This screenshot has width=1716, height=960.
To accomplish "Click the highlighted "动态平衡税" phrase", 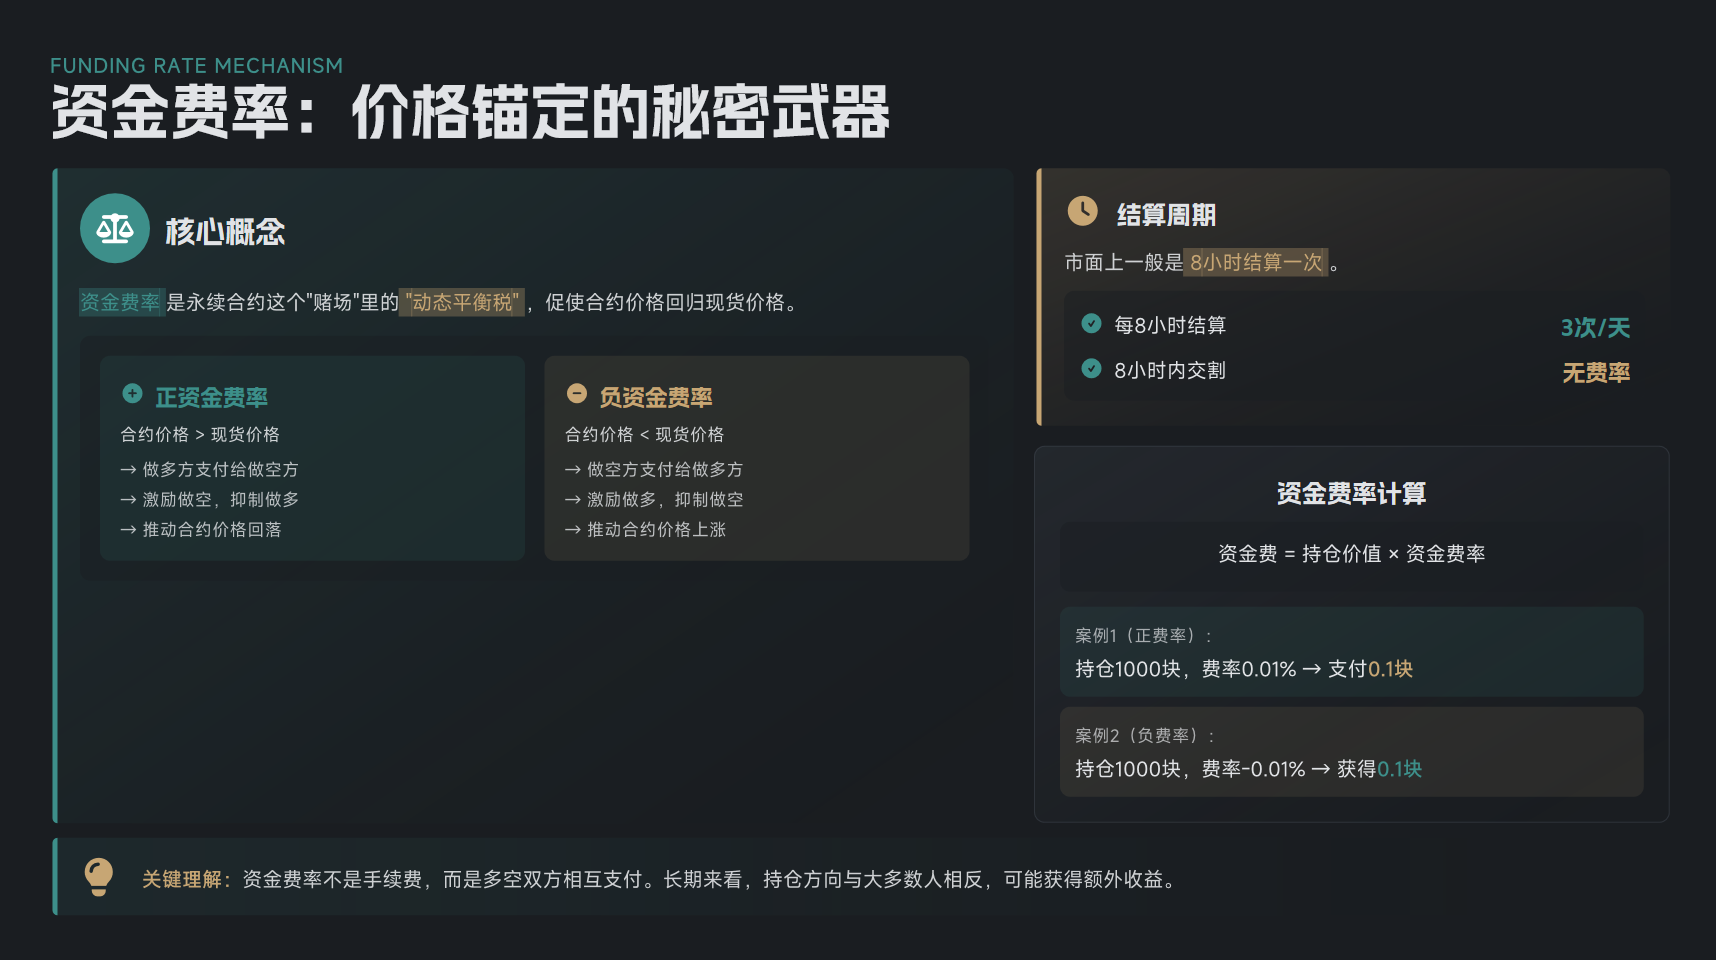I will tap(462, 302).
